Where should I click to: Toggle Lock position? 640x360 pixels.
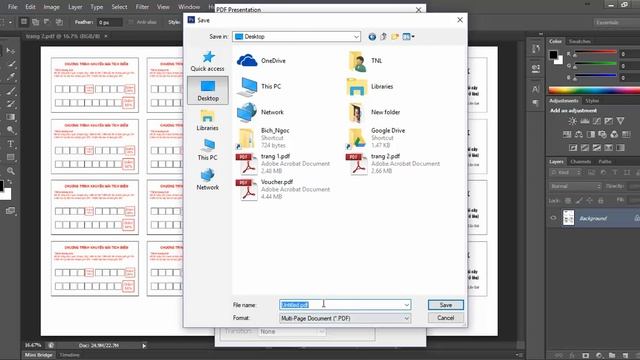pos(589,200)
